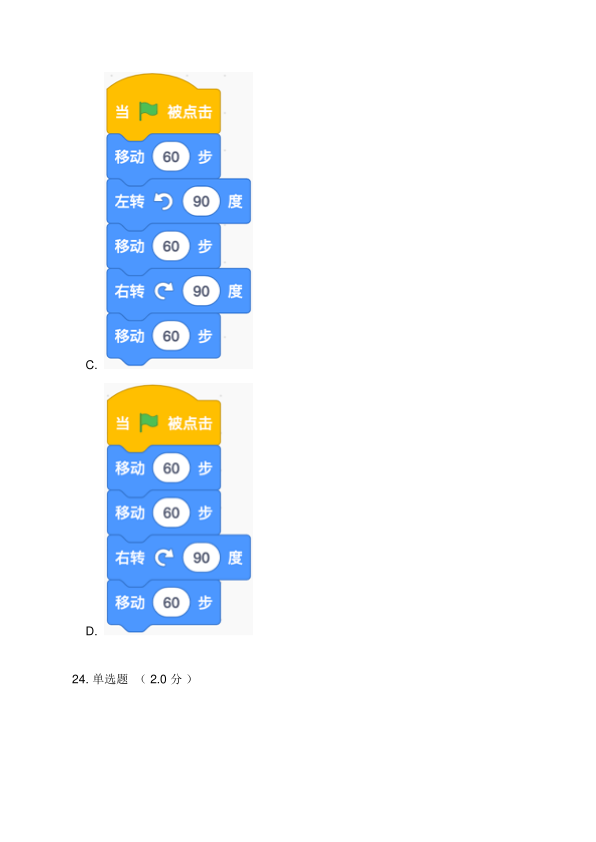
Task: Select the 60 value in option C's last 移动 block
Action: pos(171,336)
